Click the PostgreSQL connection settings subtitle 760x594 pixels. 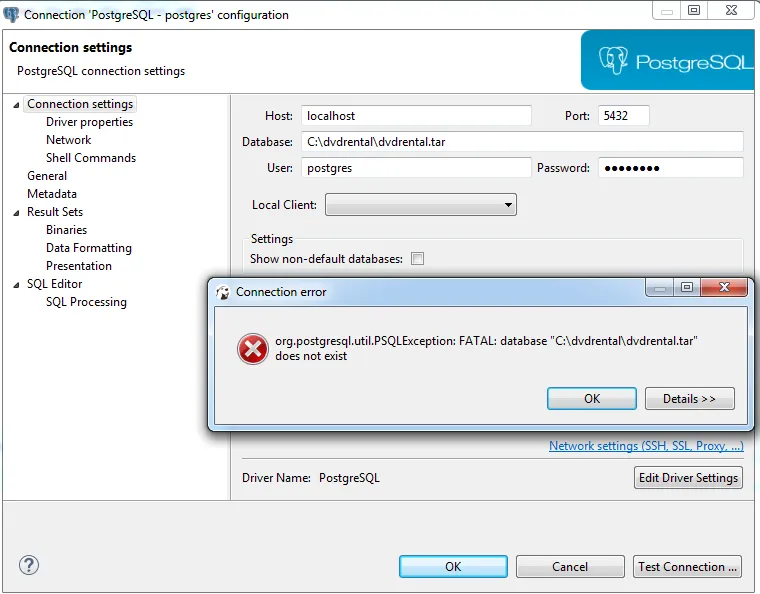[x=101, y=71]
